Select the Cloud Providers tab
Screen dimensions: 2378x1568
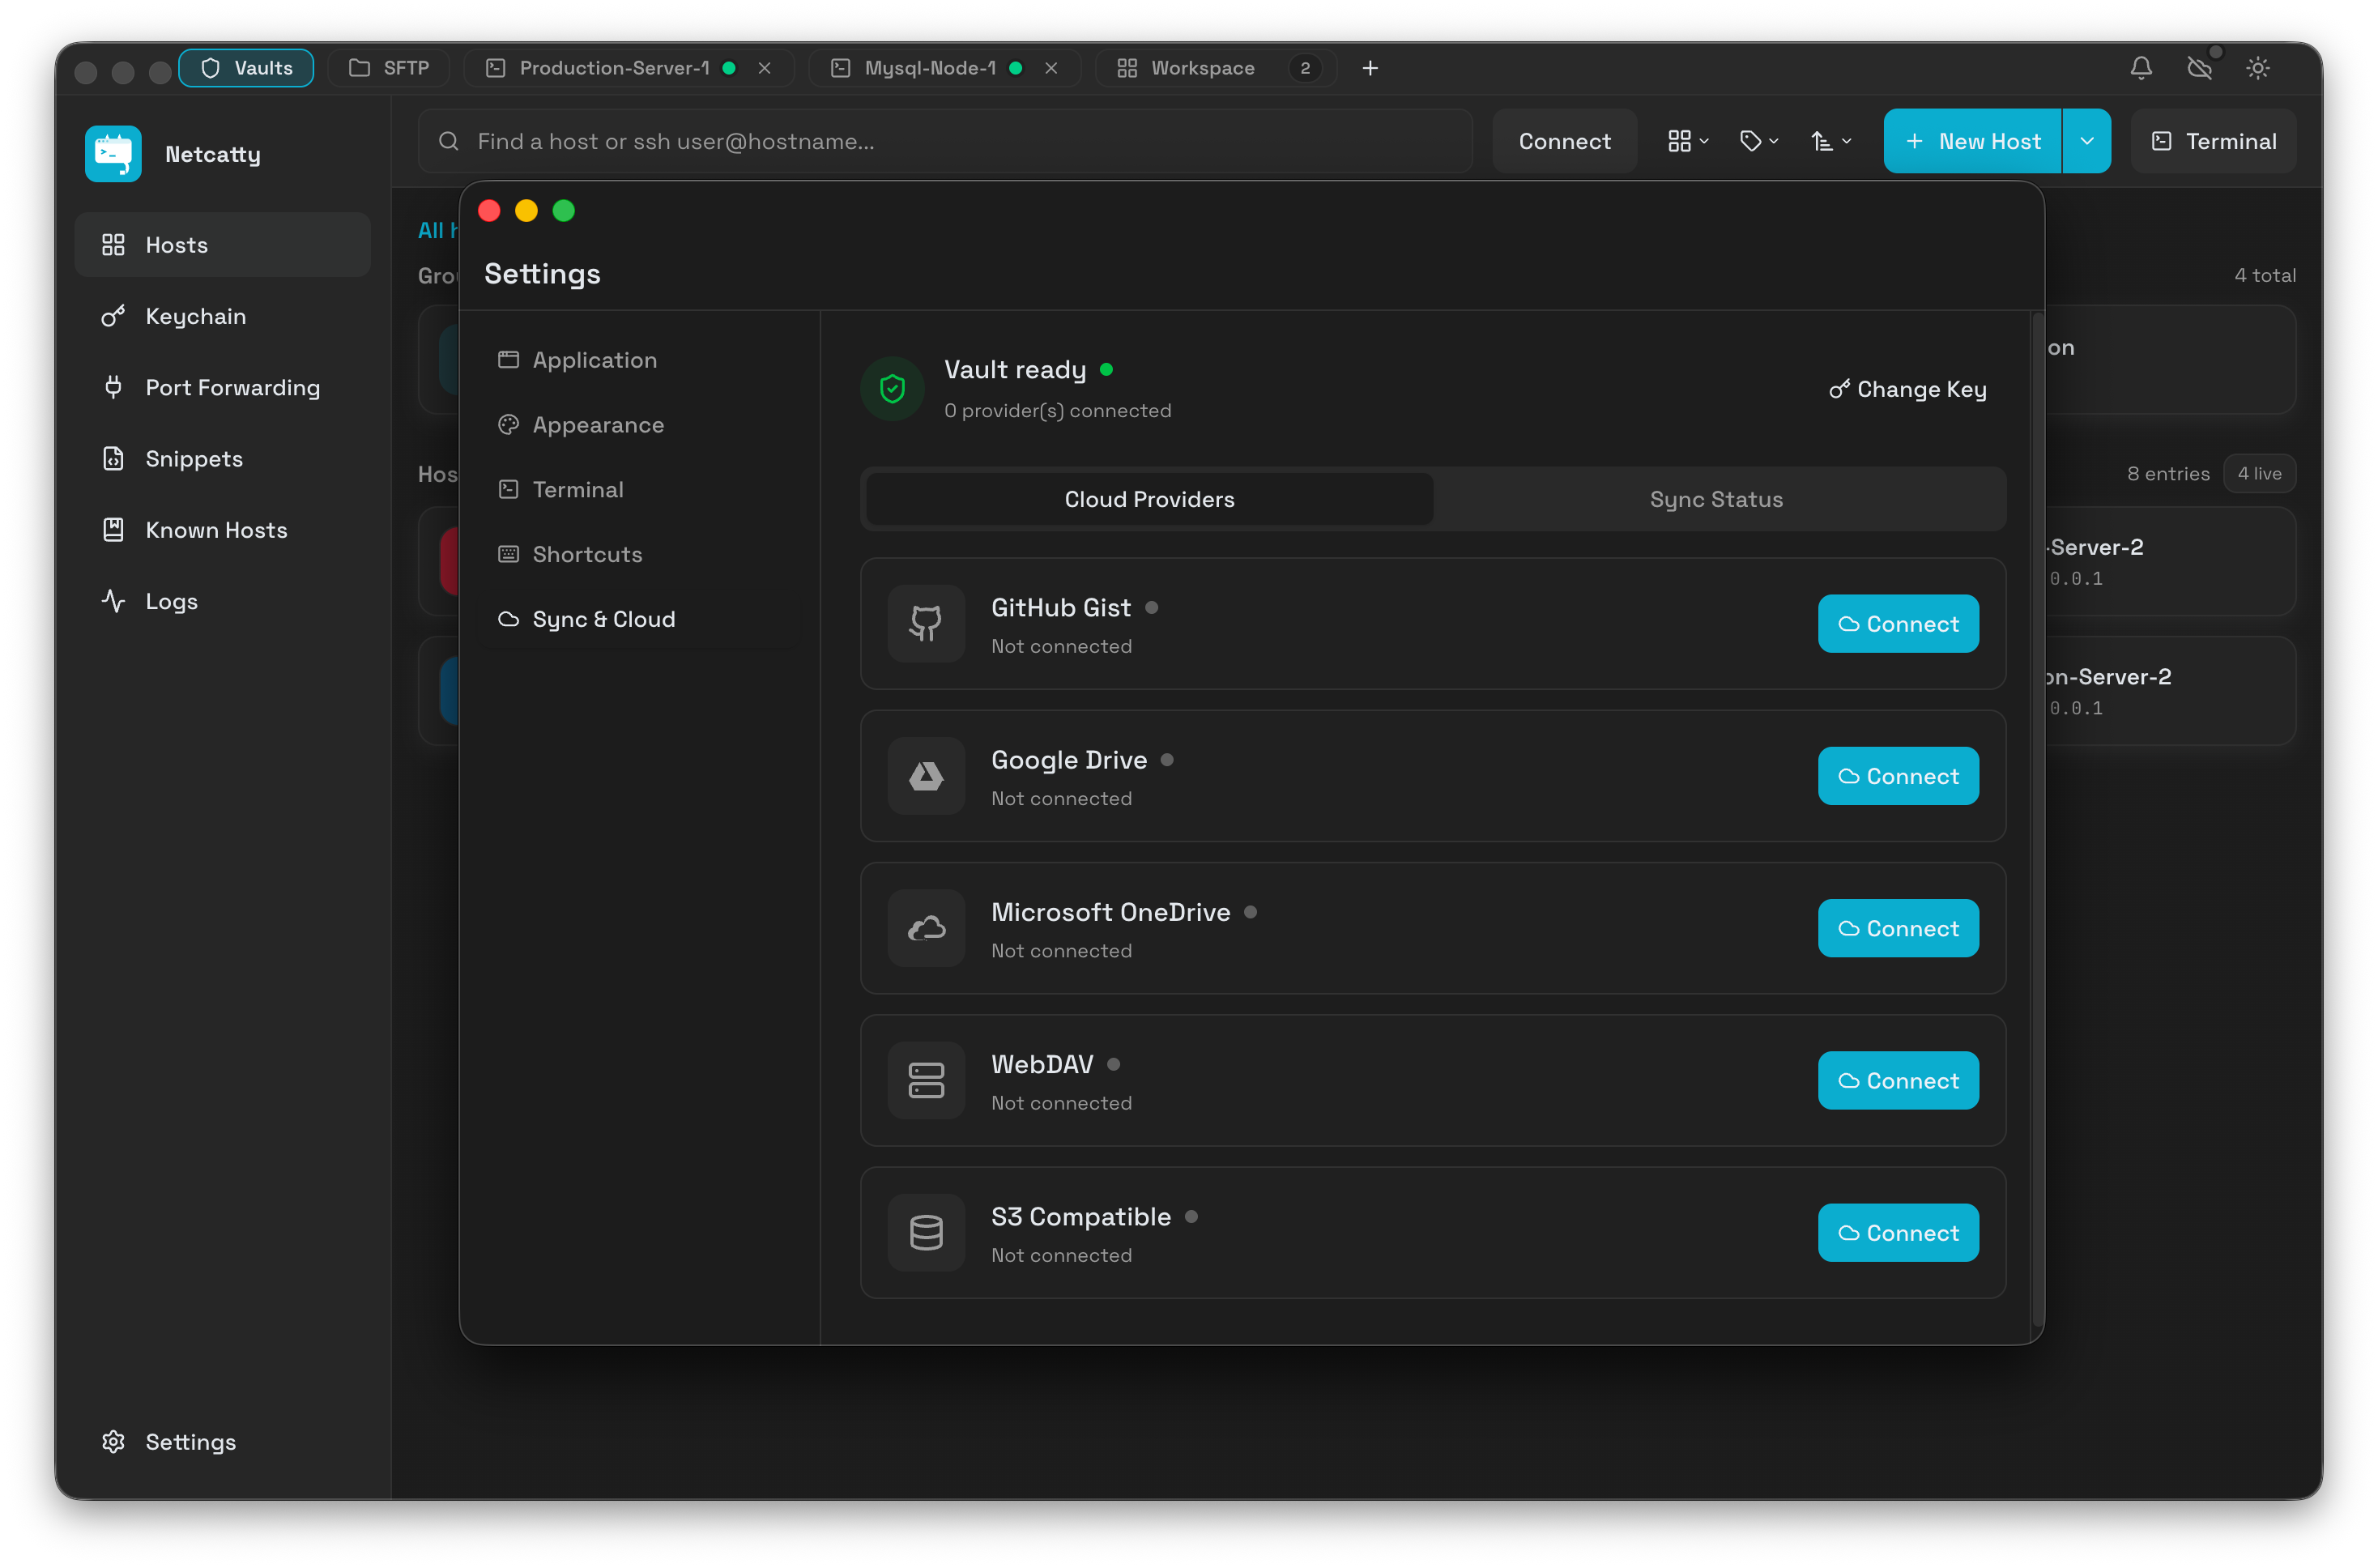[1149, 499]
